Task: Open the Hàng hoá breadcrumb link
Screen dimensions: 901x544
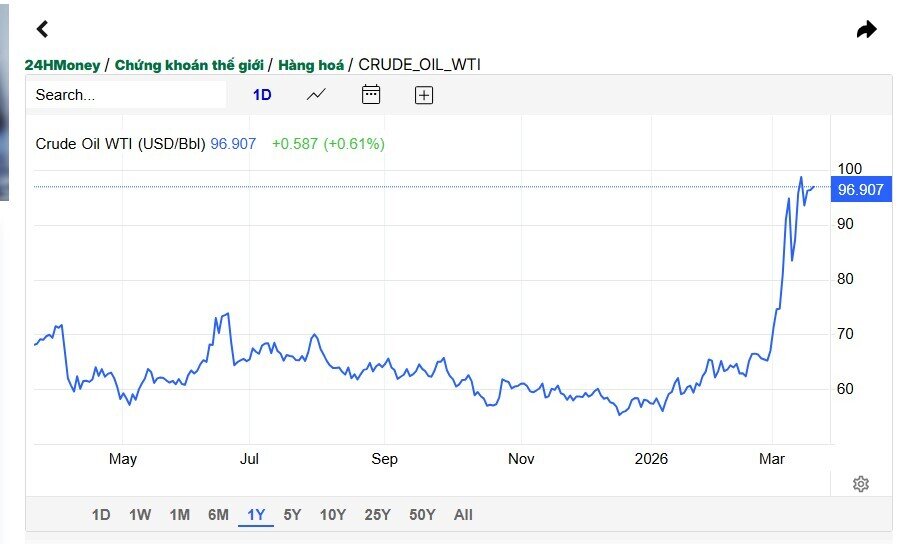Action: tap(311, 65)
